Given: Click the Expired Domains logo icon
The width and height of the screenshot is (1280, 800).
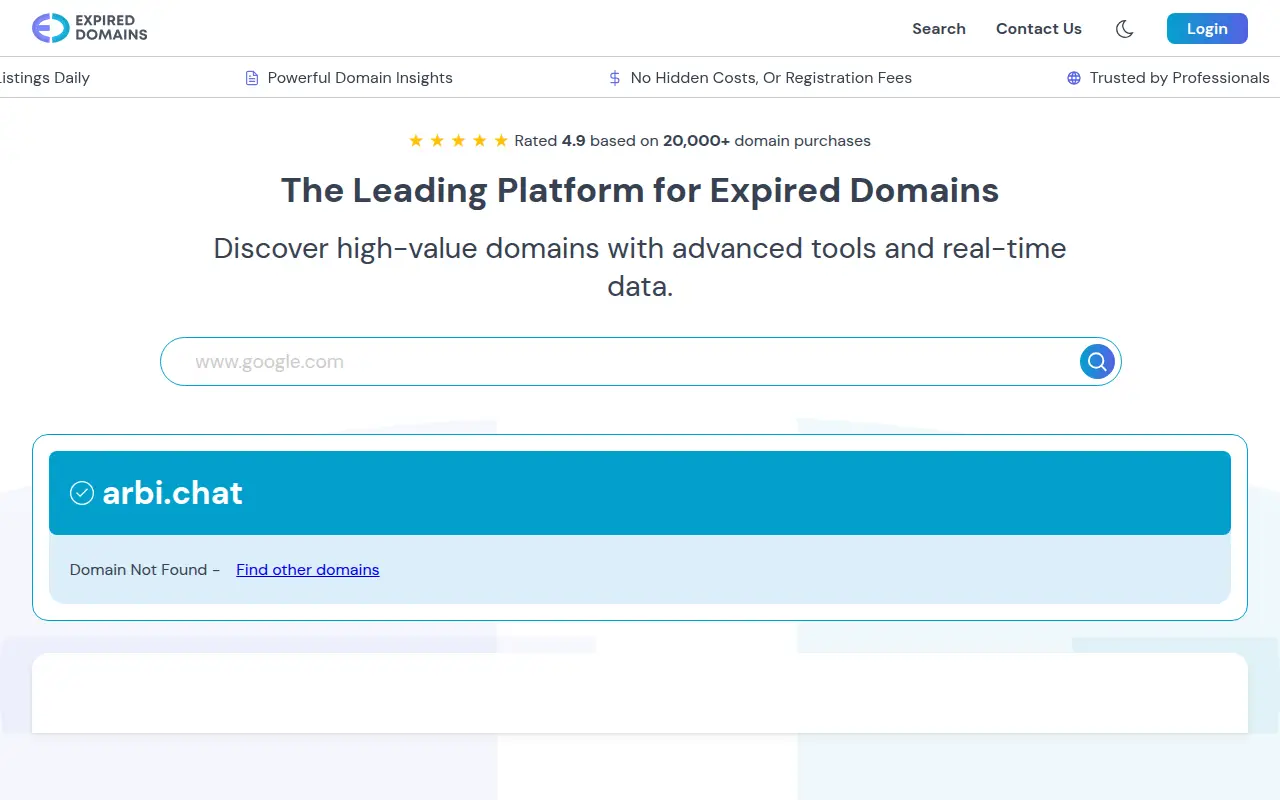Looking at the screenshot, I should (50, 28).
